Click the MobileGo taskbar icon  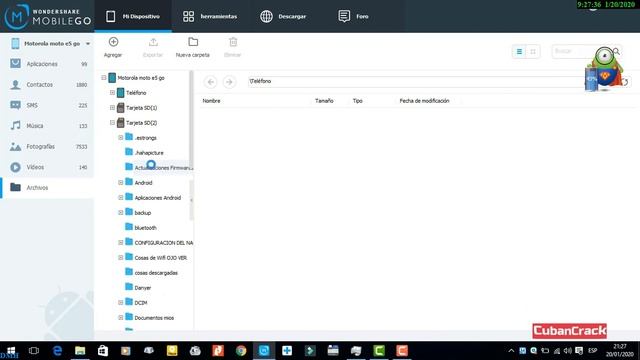click(264, 351)
